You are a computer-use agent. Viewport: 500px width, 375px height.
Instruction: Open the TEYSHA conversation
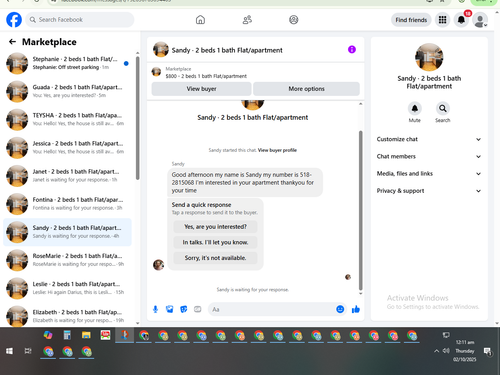[x=67, y=119]
